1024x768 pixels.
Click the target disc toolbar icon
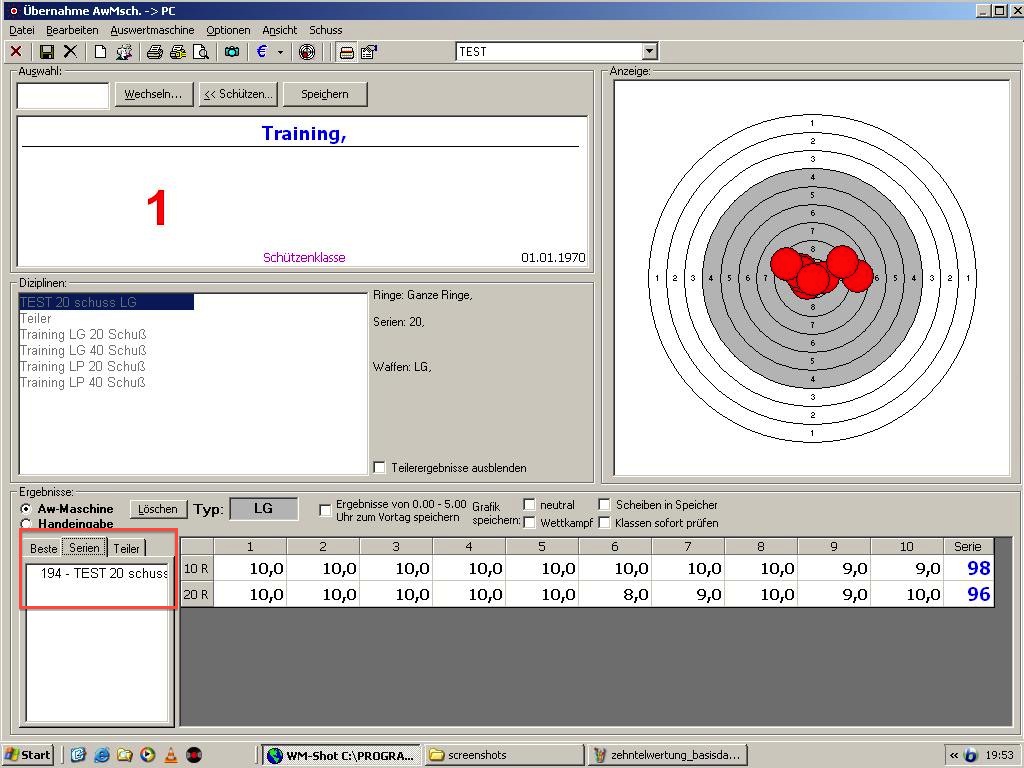coord(307,52)
